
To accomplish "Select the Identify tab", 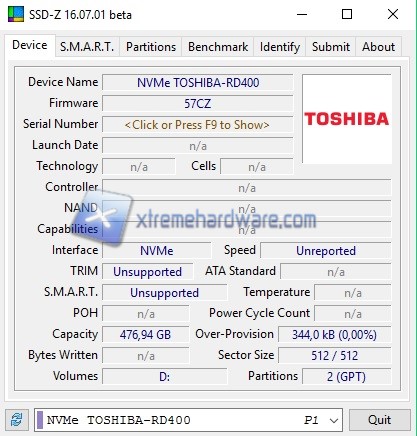I will (280, 47).
